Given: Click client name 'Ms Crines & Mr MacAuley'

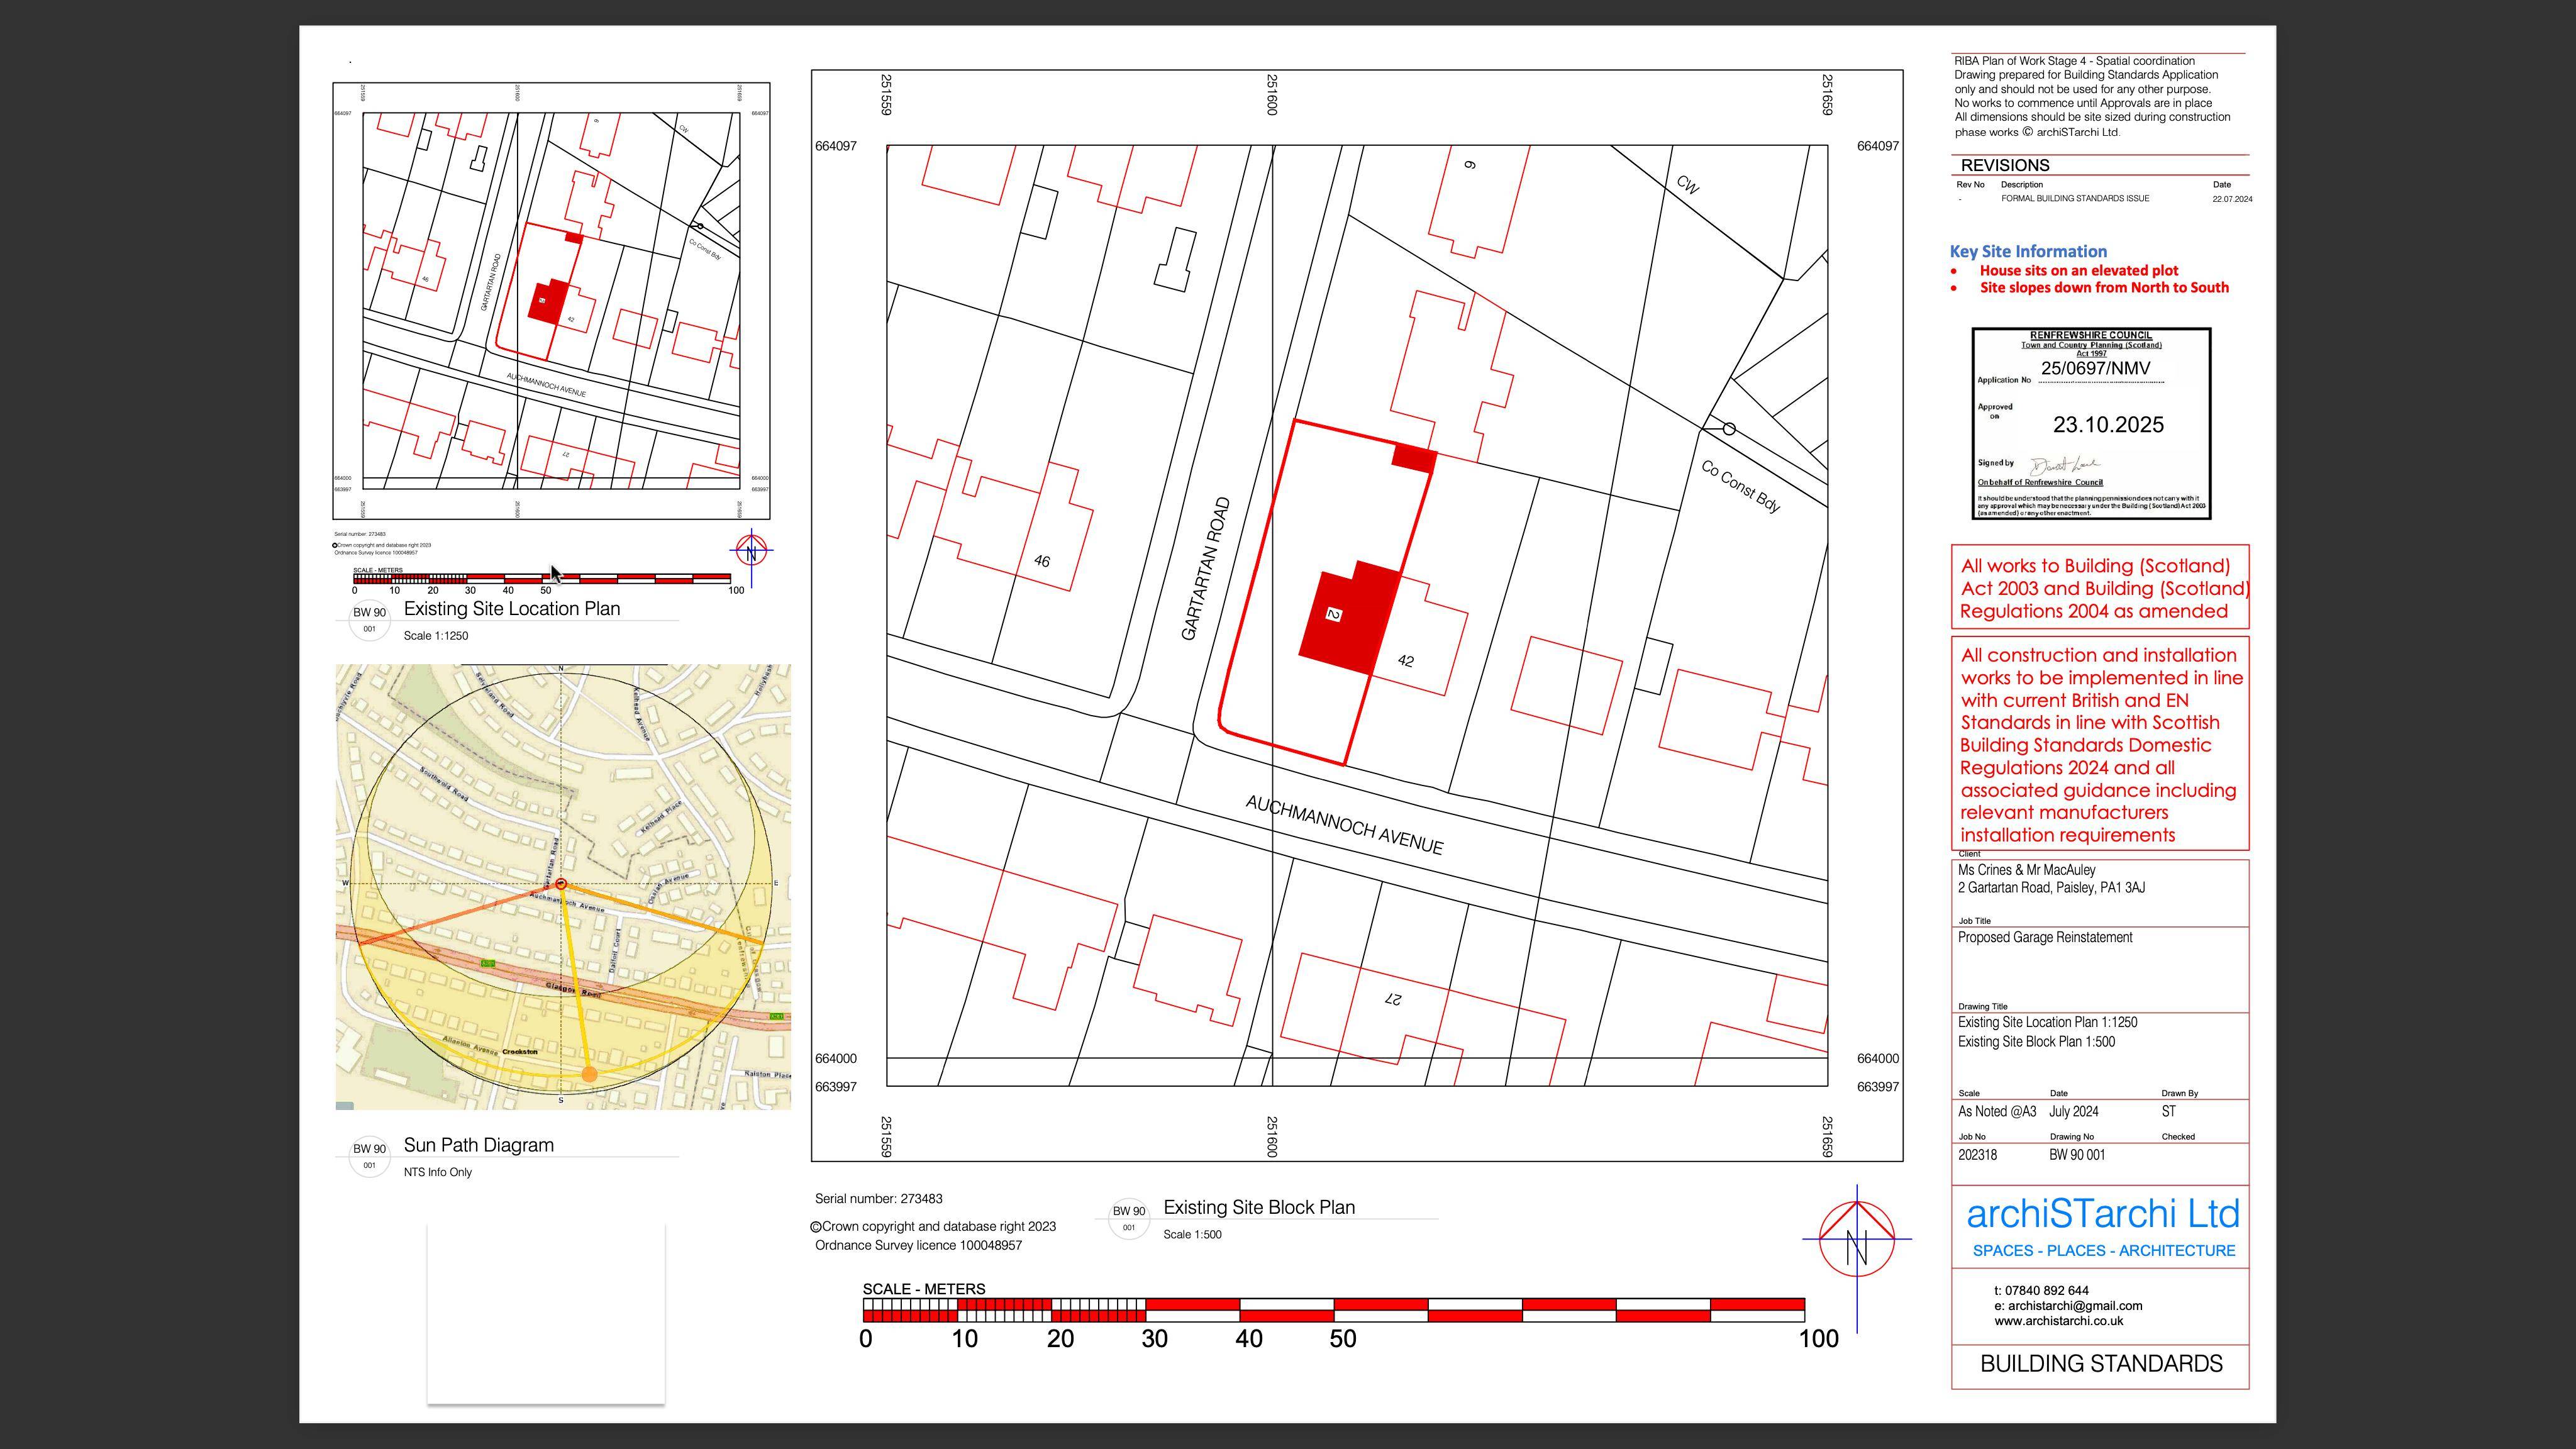Looking at the screenshot, I should pos(2026,870).
